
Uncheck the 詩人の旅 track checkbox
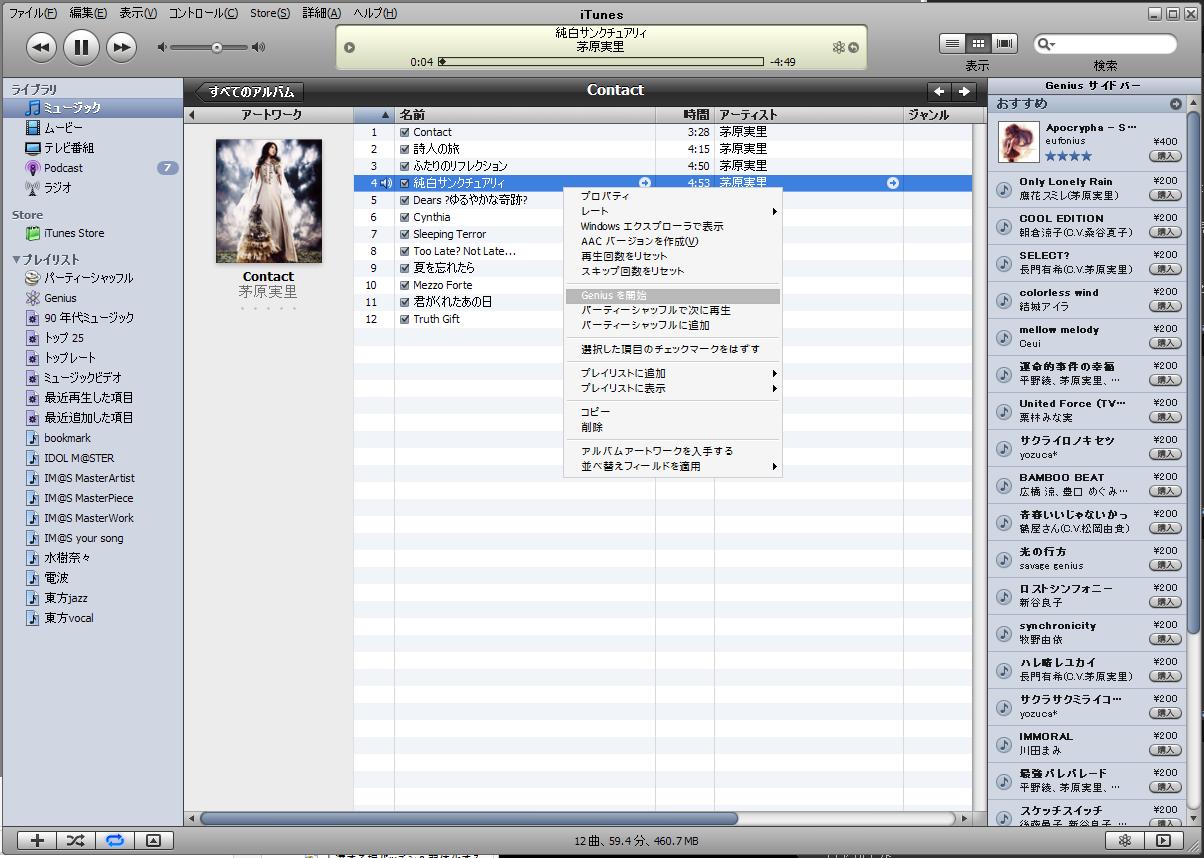coord(404,149)
